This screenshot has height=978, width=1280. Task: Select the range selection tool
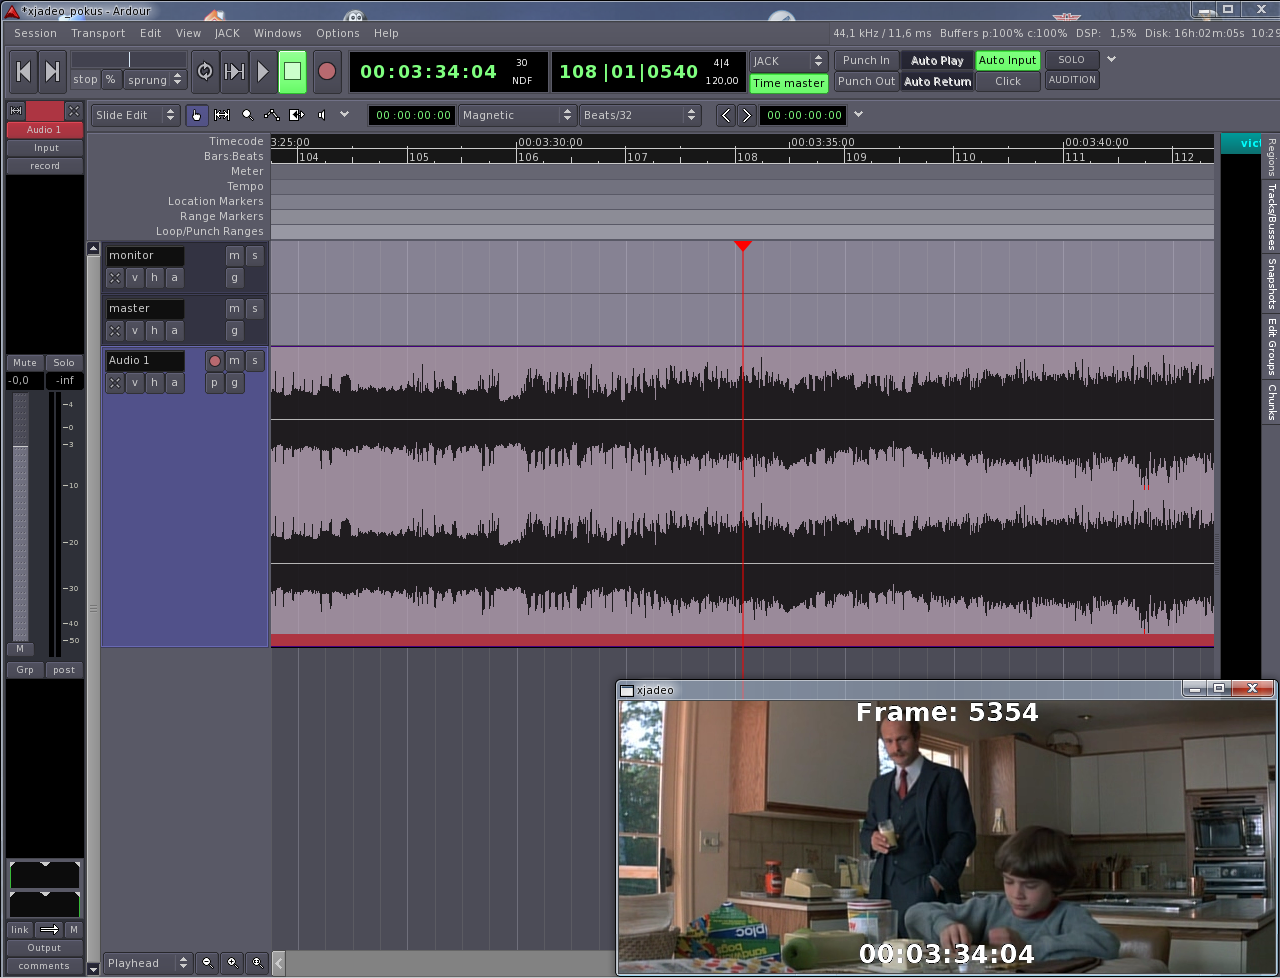[x=222, y=115]
